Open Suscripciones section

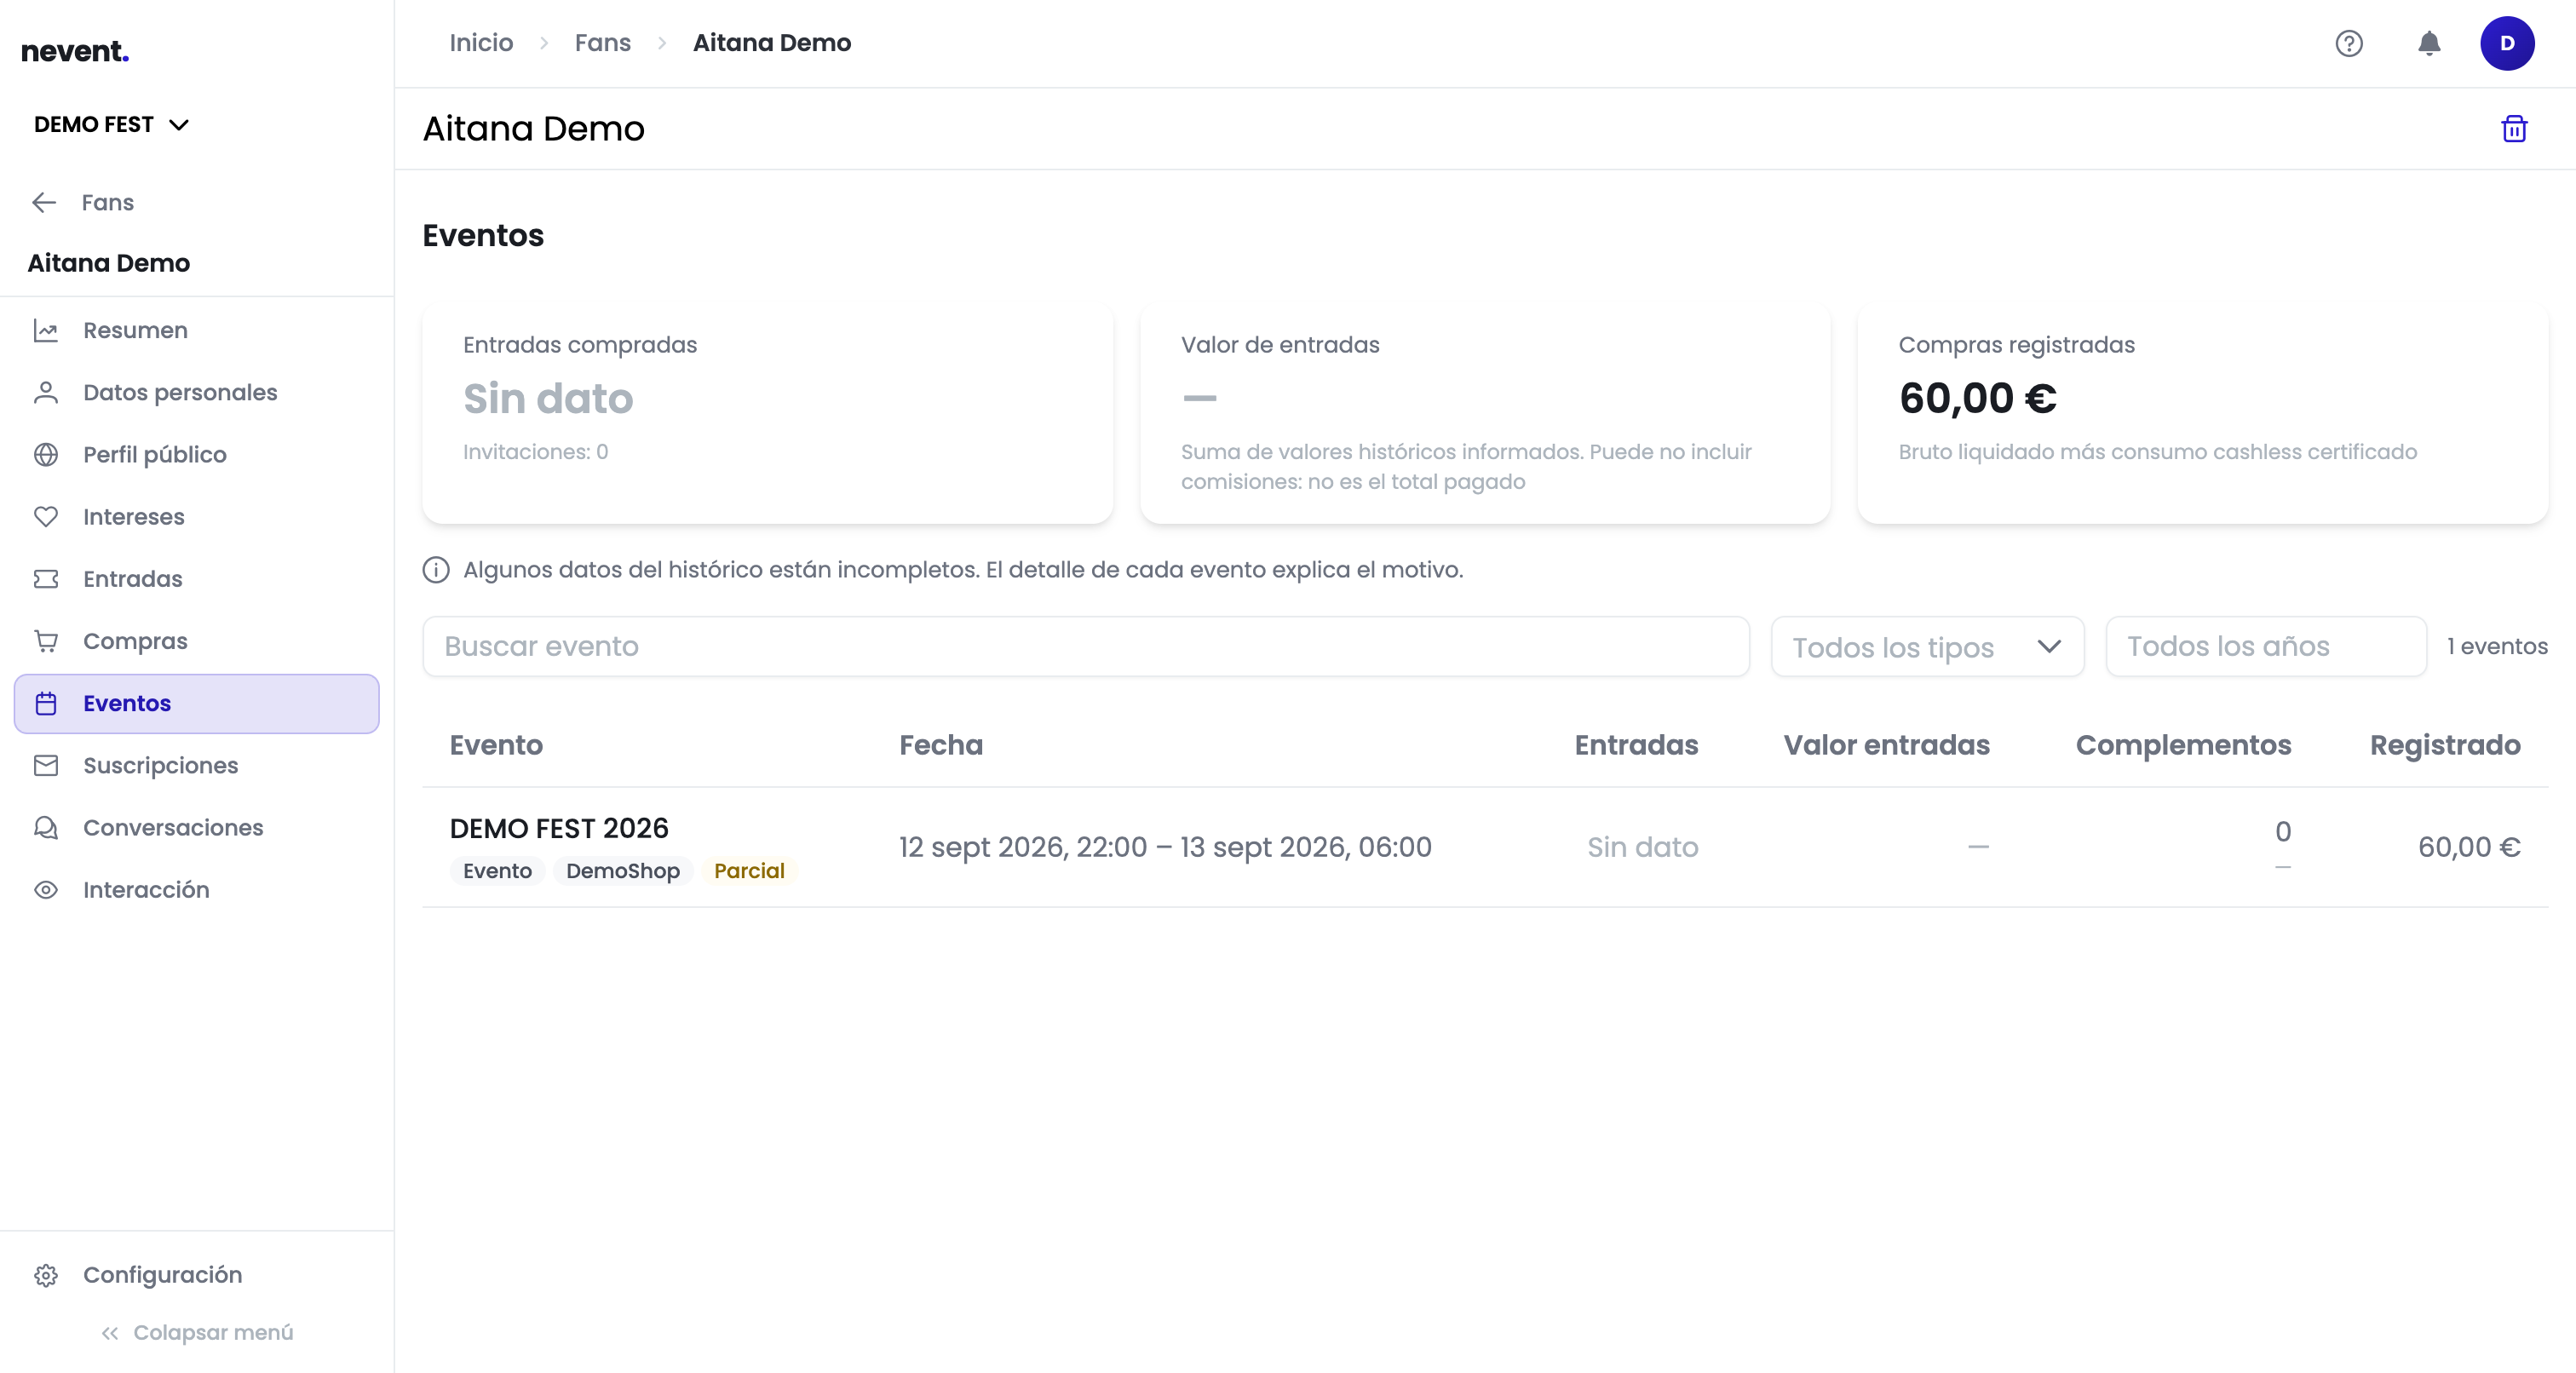(197, 765)
